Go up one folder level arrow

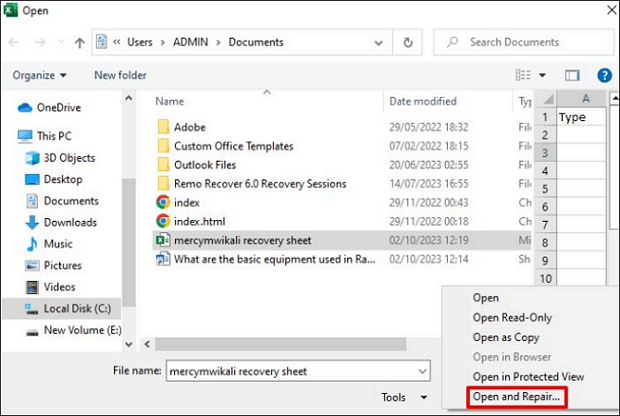(79, 43)
